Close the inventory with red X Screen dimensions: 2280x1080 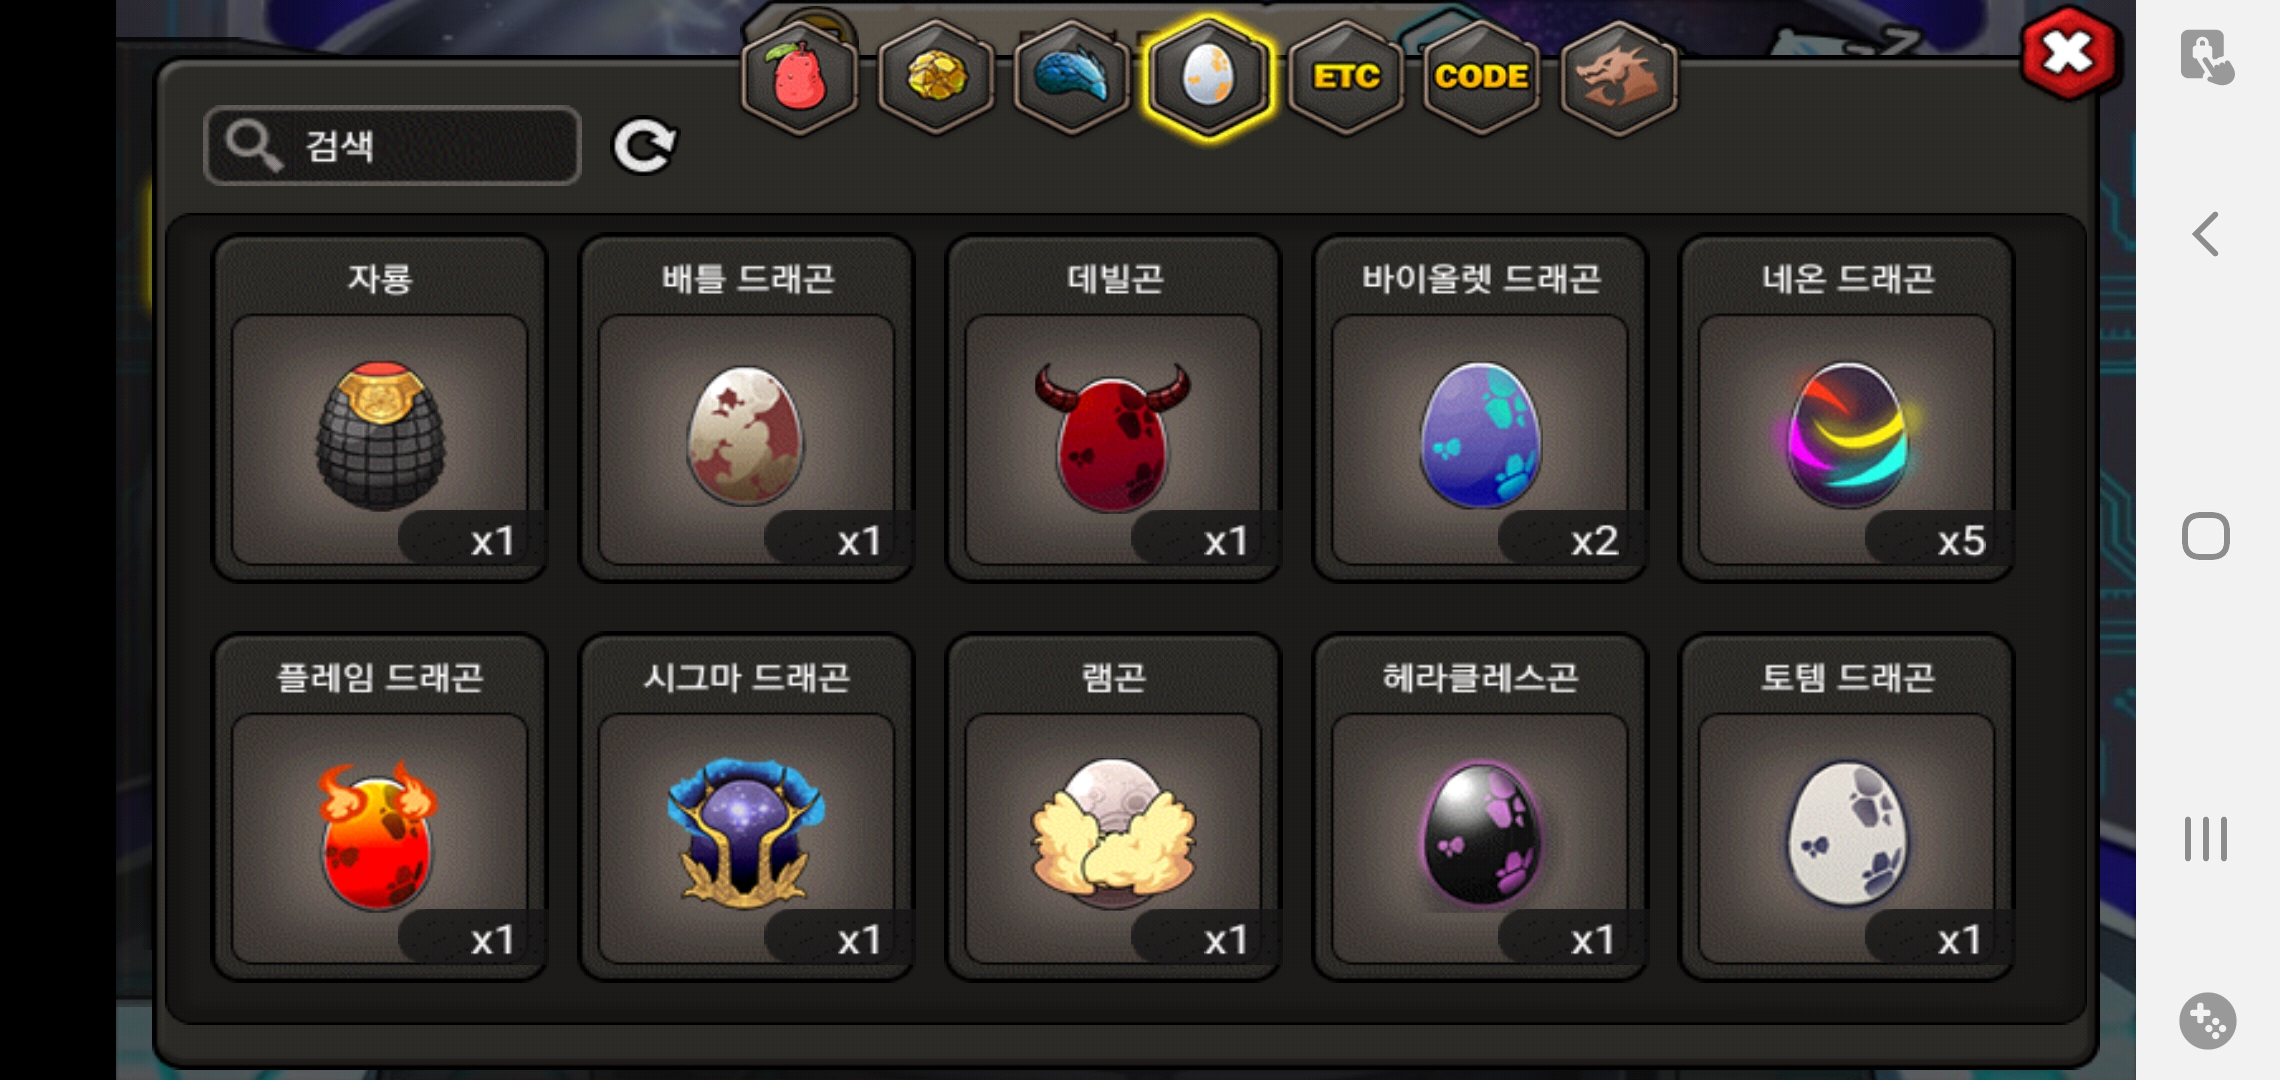click(x=2068, y=53)
